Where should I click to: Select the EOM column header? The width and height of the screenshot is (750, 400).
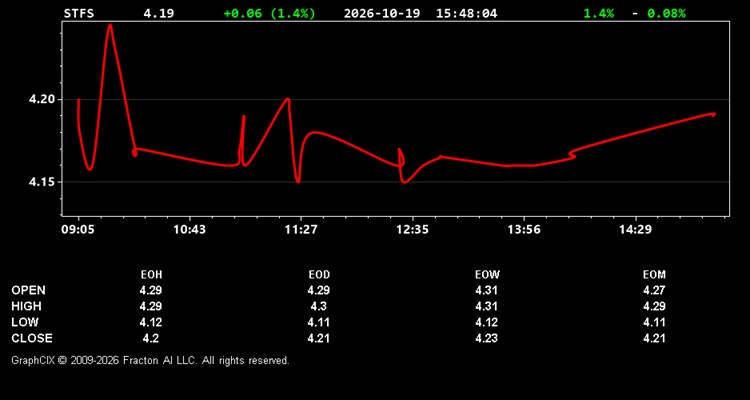tap(654, 275)
